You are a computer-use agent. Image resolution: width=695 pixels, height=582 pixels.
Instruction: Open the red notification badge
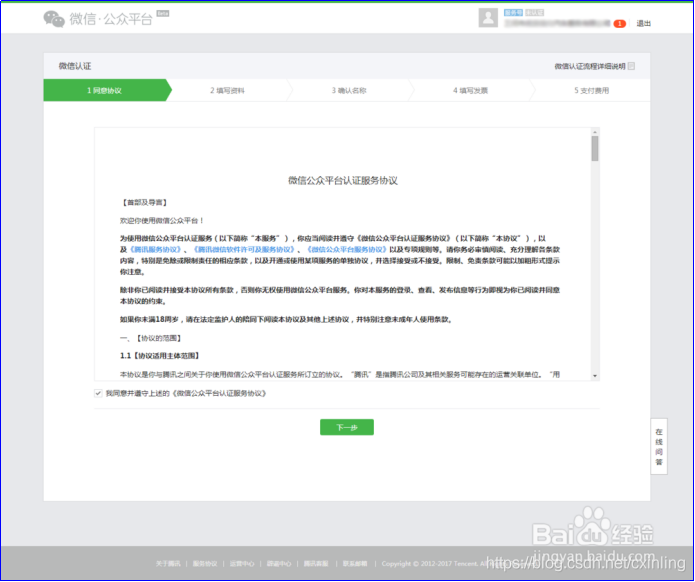pos(619,23)
